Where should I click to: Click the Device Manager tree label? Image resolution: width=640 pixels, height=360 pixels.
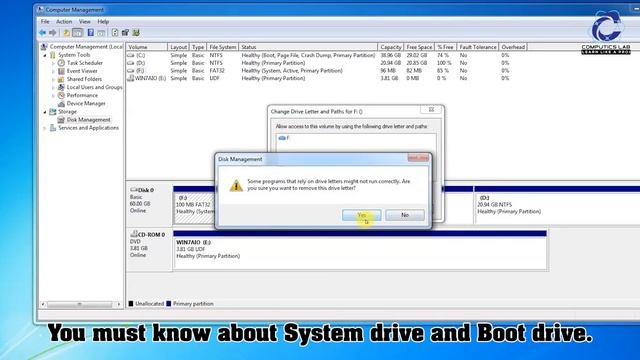click(86, 104)
